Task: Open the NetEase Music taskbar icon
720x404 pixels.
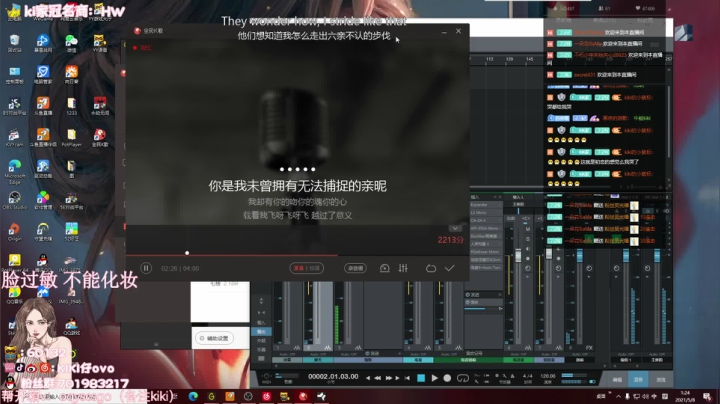Action: [x=266, y=396]
